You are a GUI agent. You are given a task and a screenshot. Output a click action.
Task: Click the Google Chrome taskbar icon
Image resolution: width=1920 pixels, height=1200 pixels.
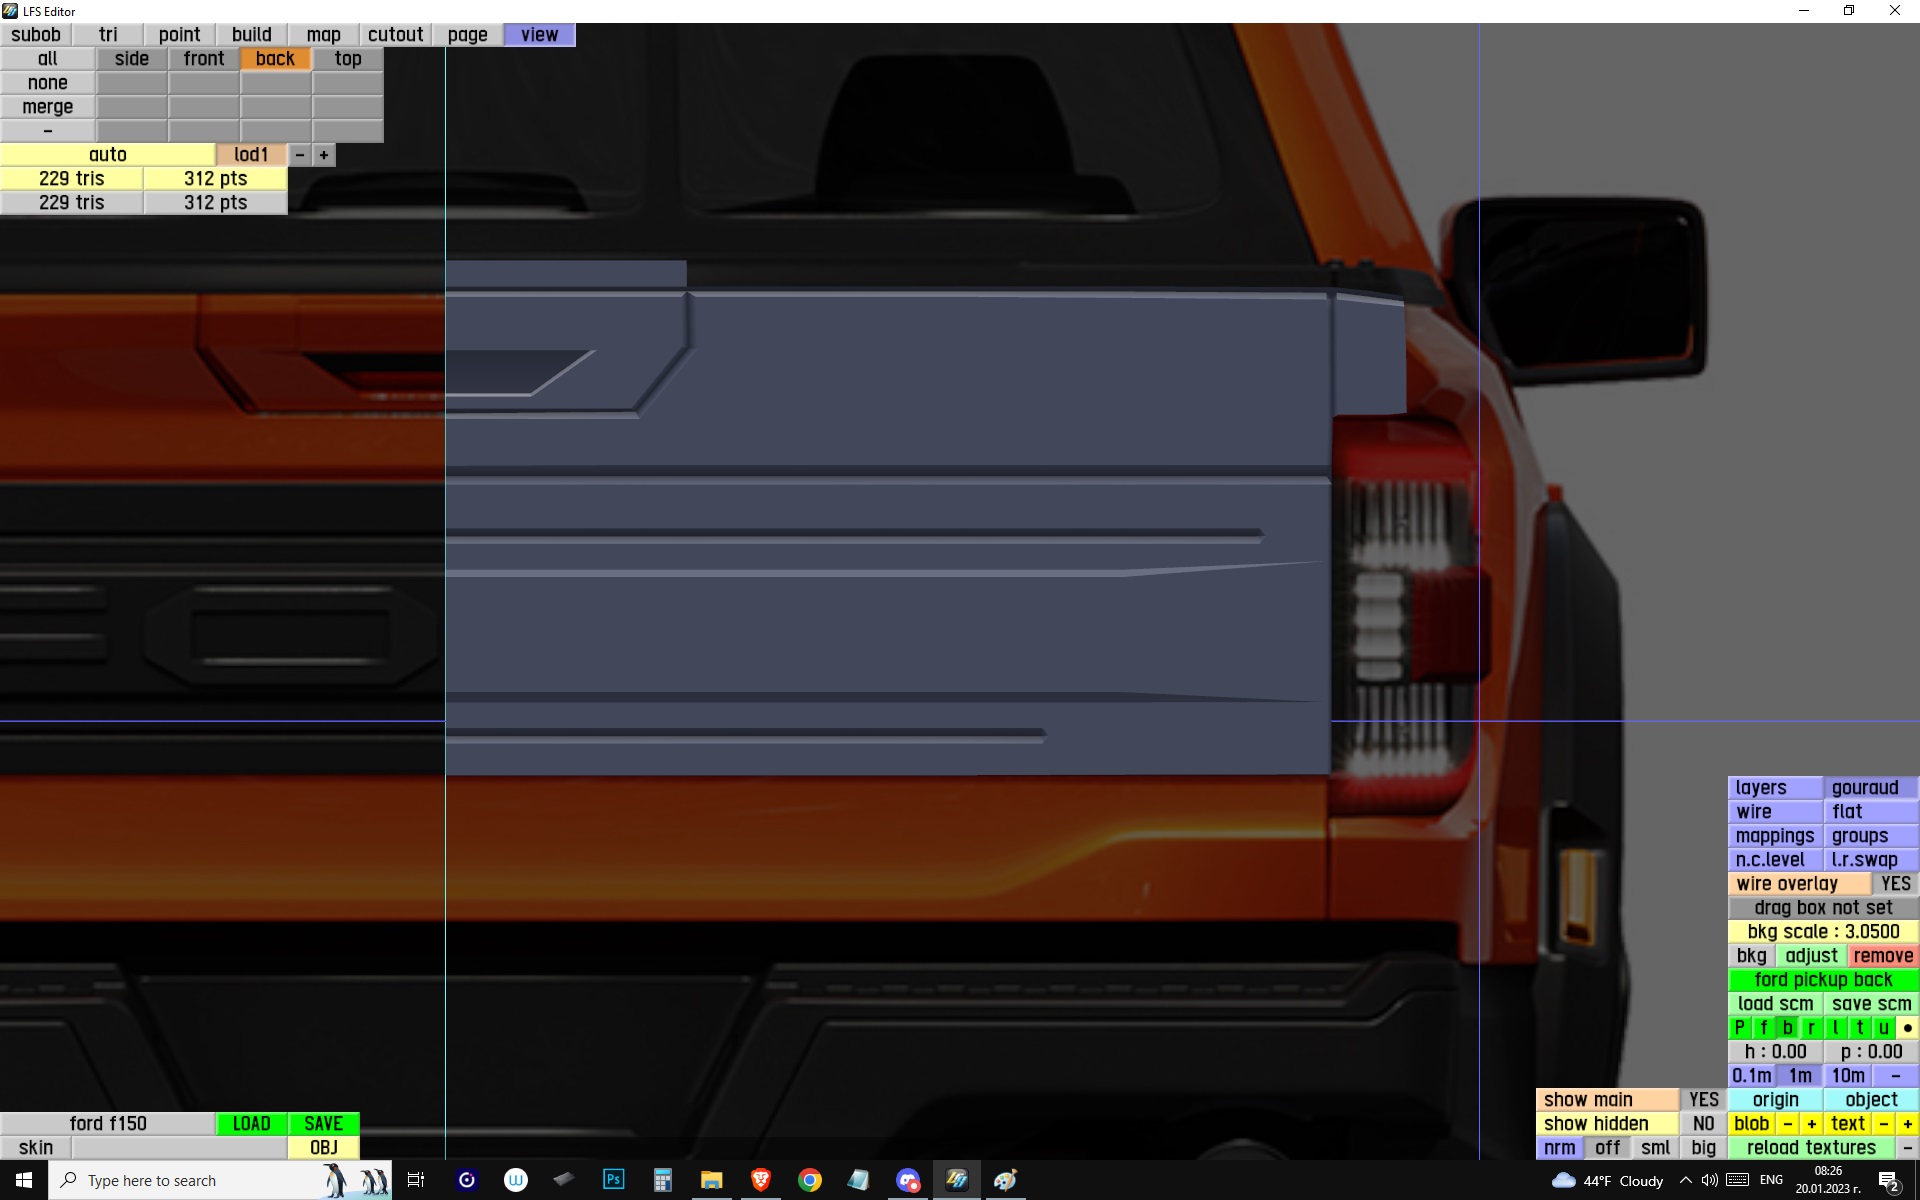tap(809, 1180)
